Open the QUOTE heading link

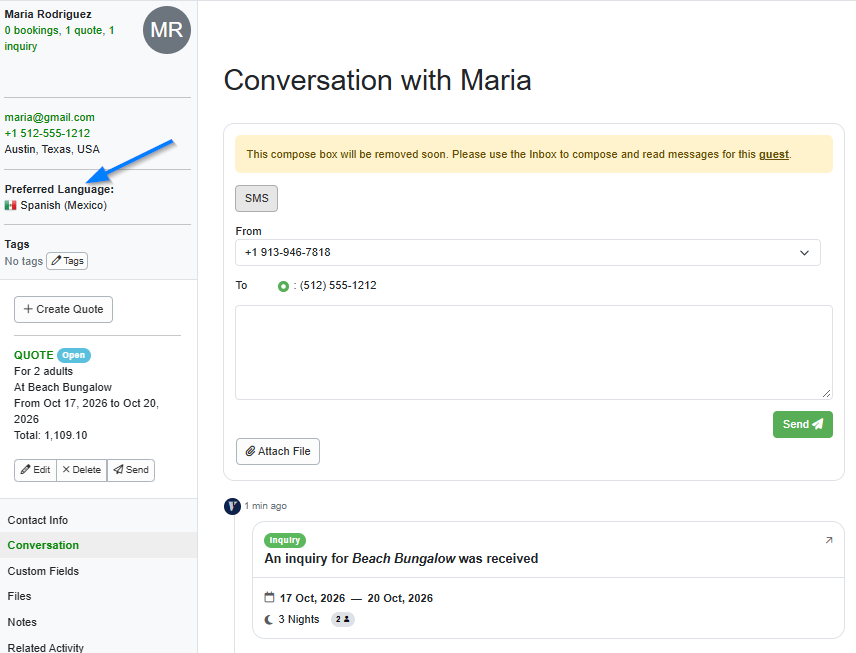(x=34, y=355)
